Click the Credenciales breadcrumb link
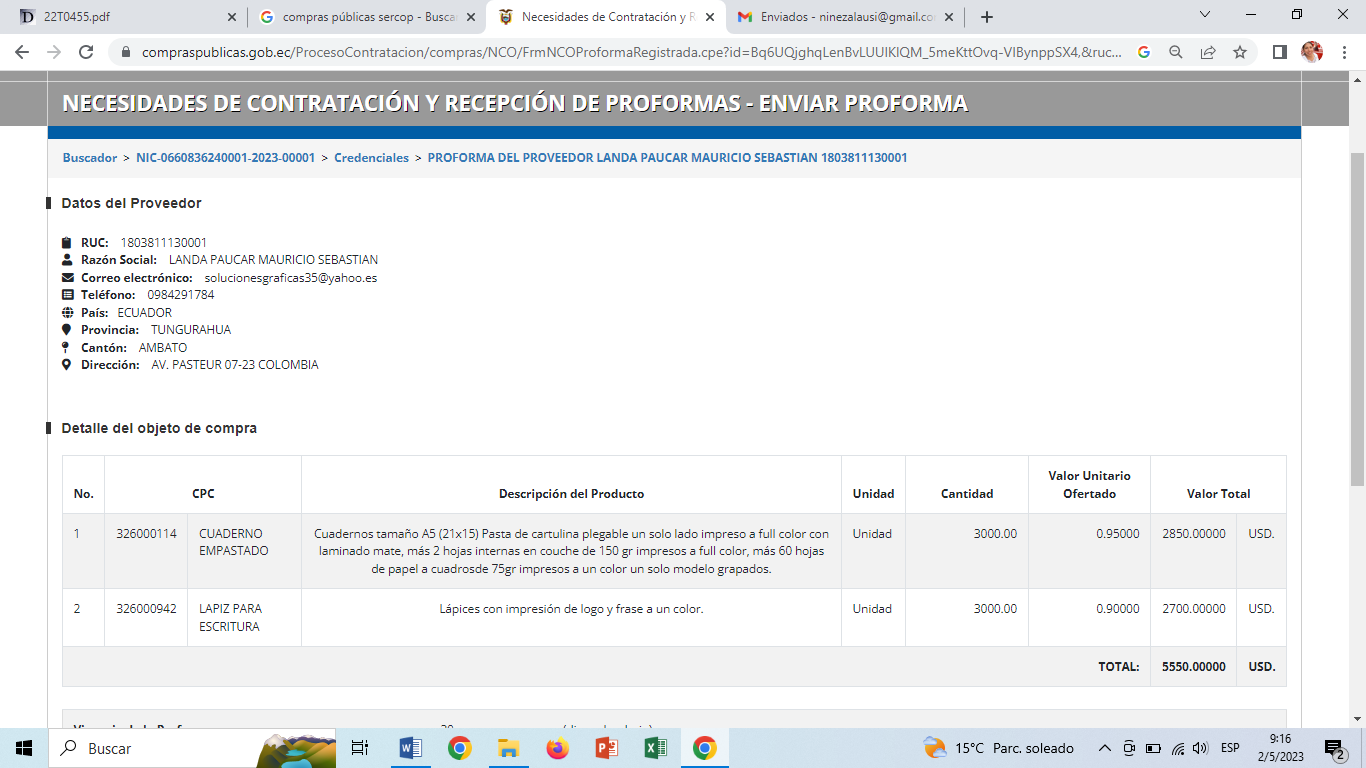 click(371, 158)
